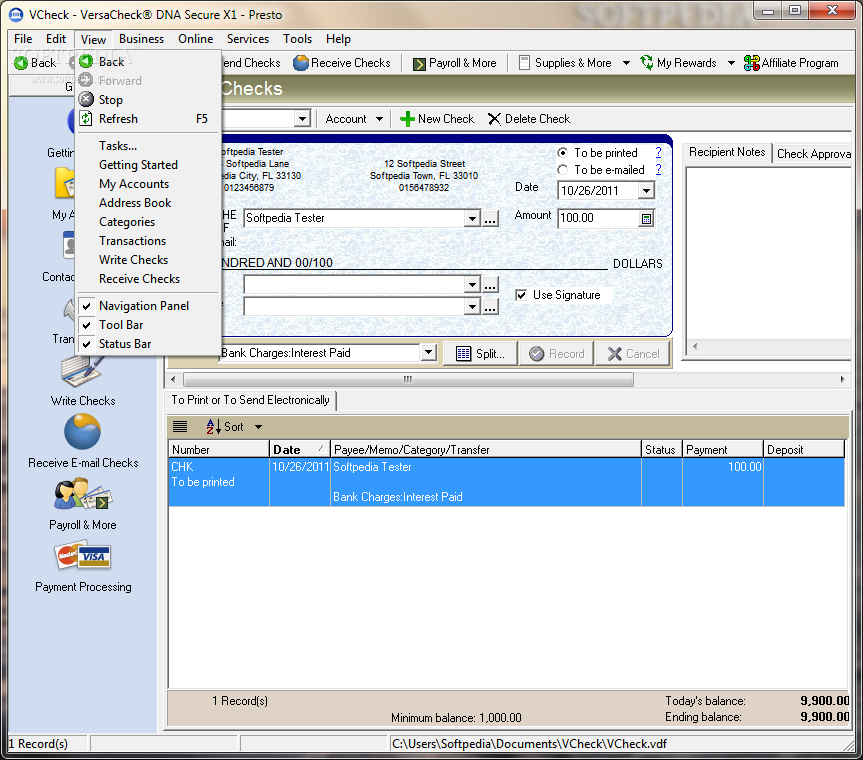863x760 pixels.
Task: Click the A-Z Sort icon
Action: [214, 427]
